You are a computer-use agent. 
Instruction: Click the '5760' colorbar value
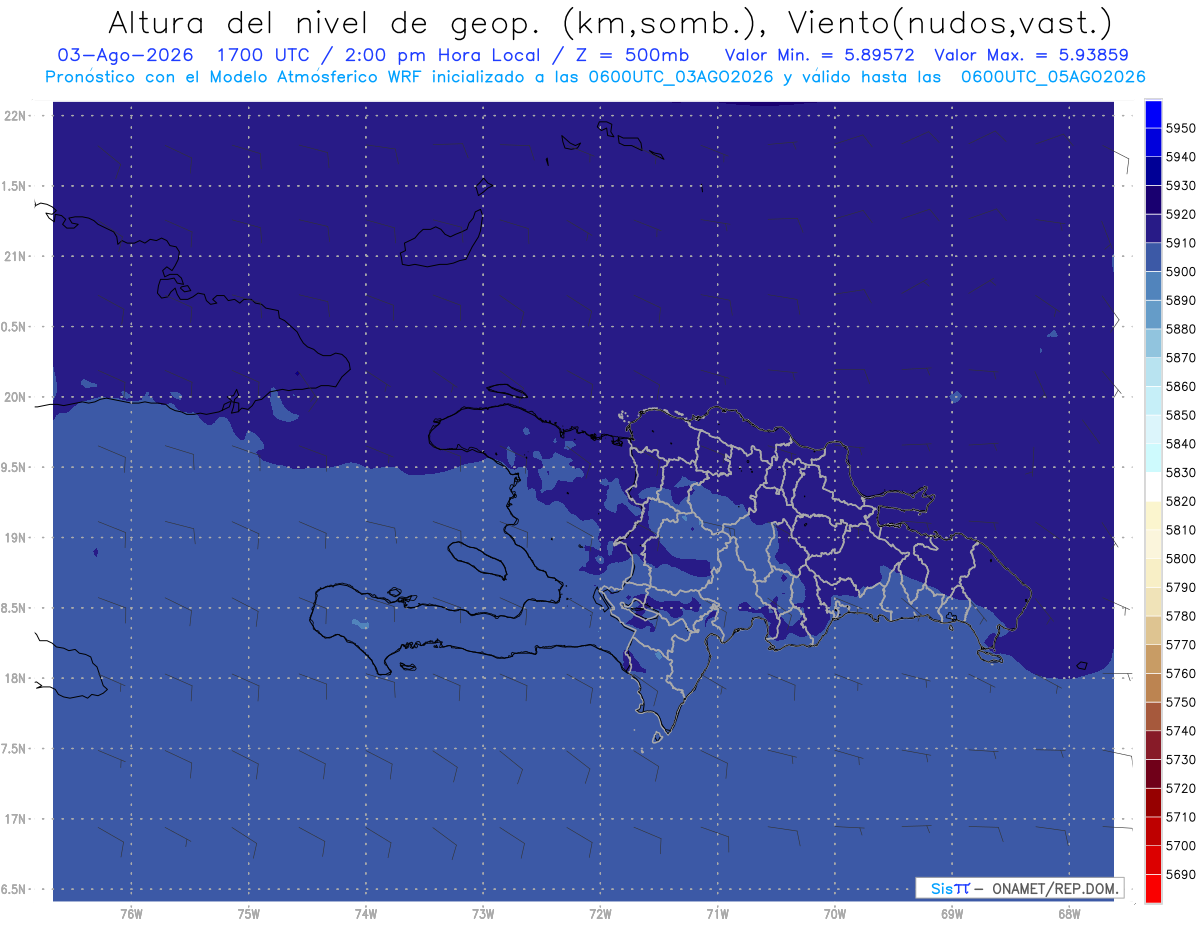click(1180, 673)
